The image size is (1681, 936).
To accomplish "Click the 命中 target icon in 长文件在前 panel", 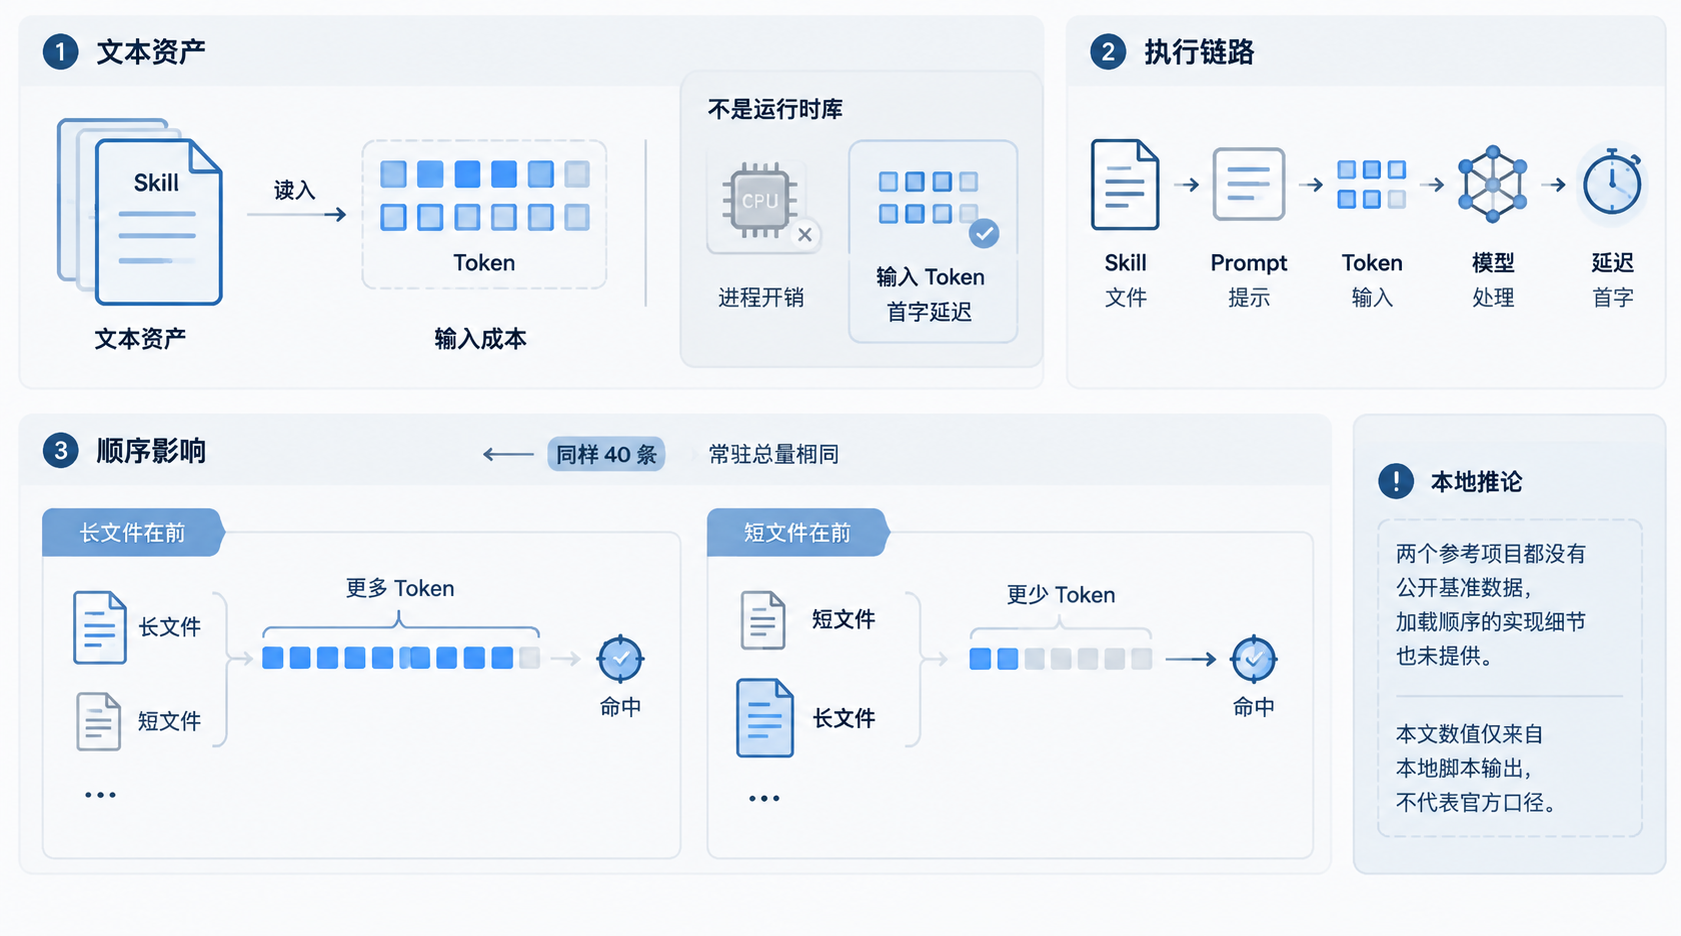I will pos(620,659).
